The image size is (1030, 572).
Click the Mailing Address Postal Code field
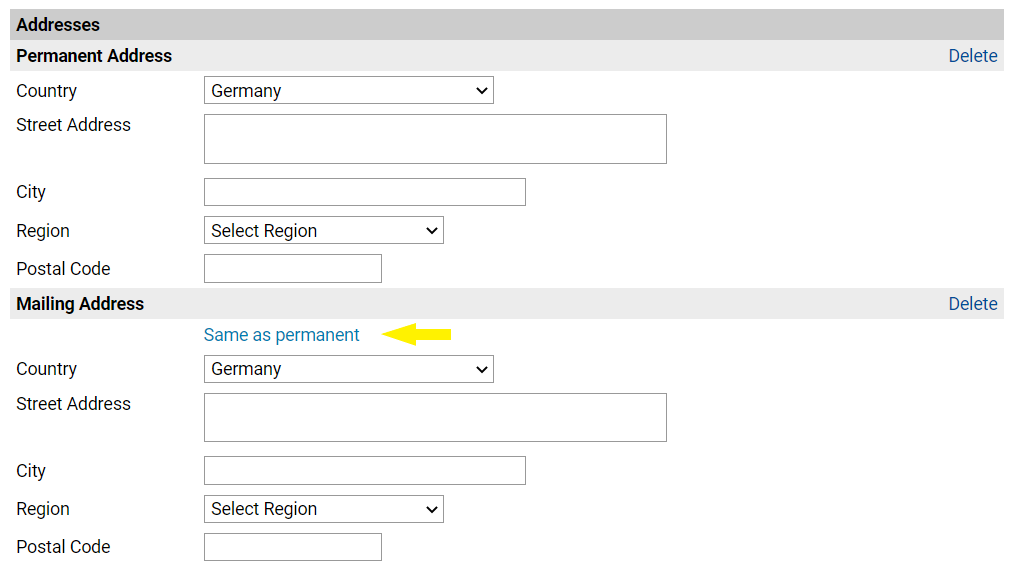(292, 547)
